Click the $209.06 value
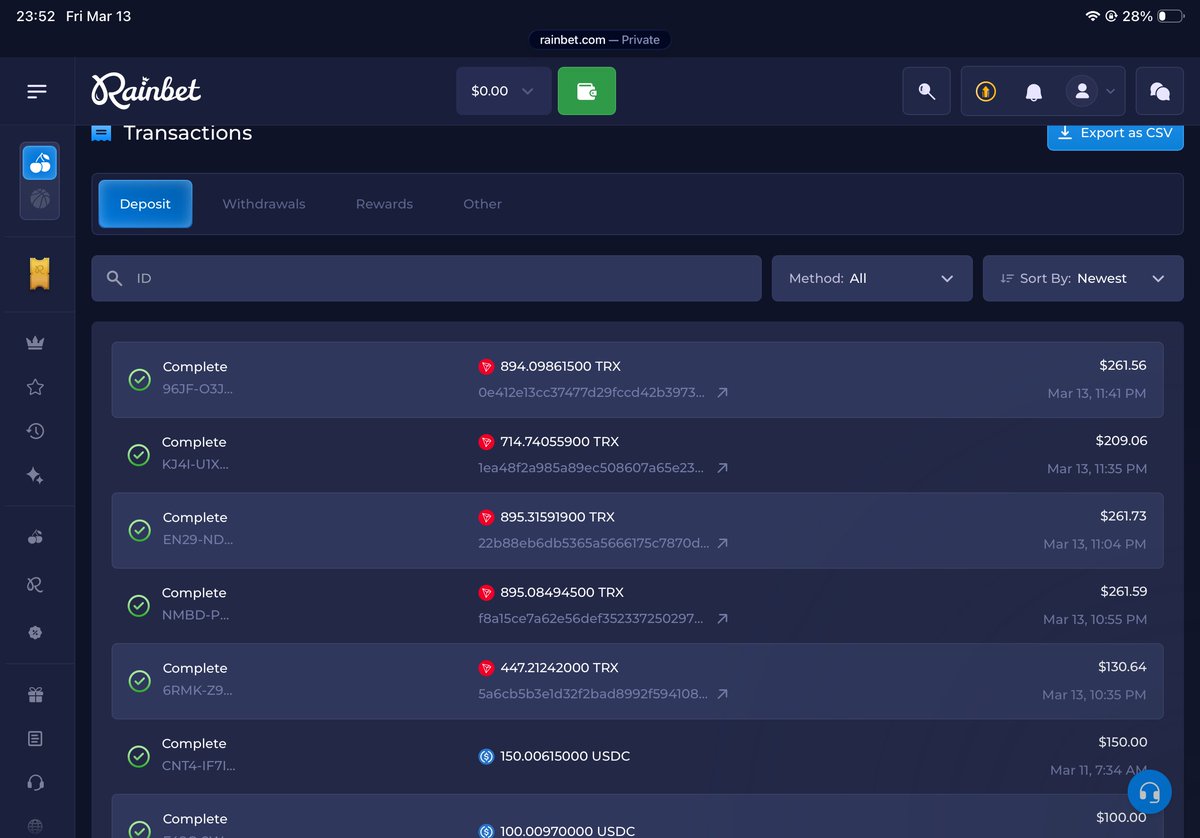 [1122, 440]
